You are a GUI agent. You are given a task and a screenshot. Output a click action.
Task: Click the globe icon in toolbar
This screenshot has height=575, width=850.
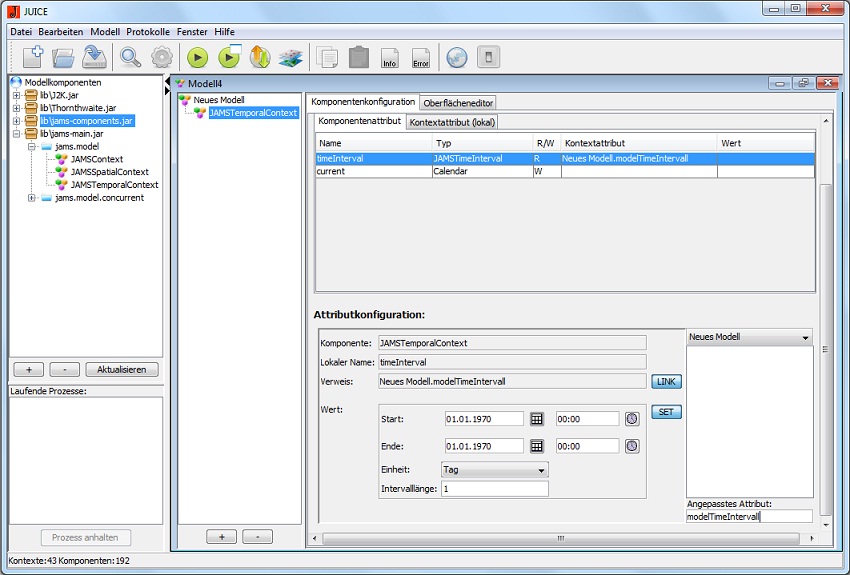[456, 58]
